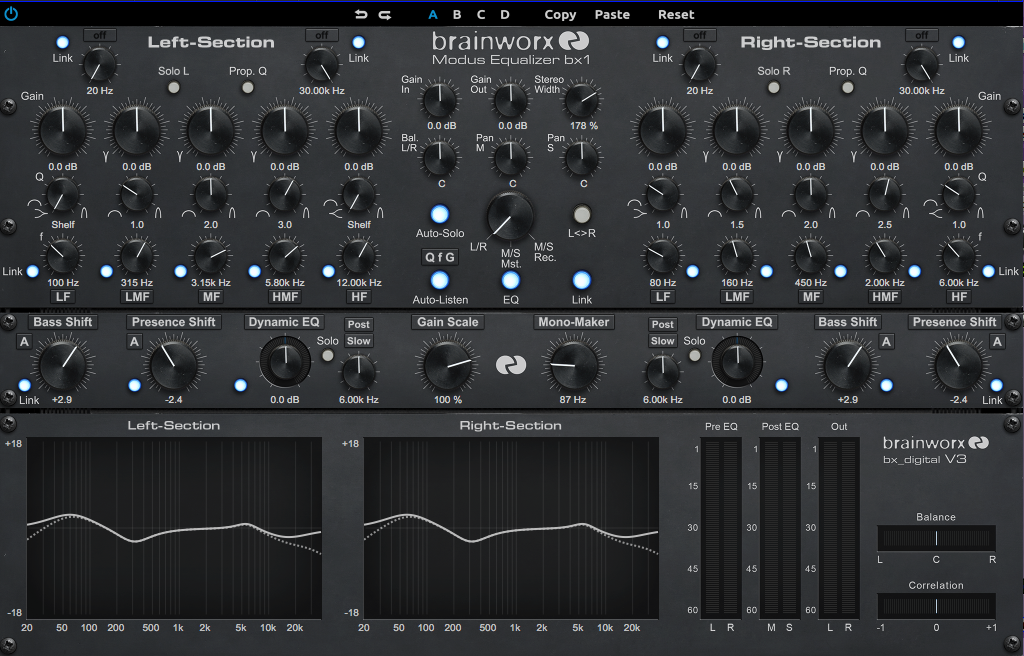Click the left LF gain knob
1024x656 pixels.
tap(63, 129)
